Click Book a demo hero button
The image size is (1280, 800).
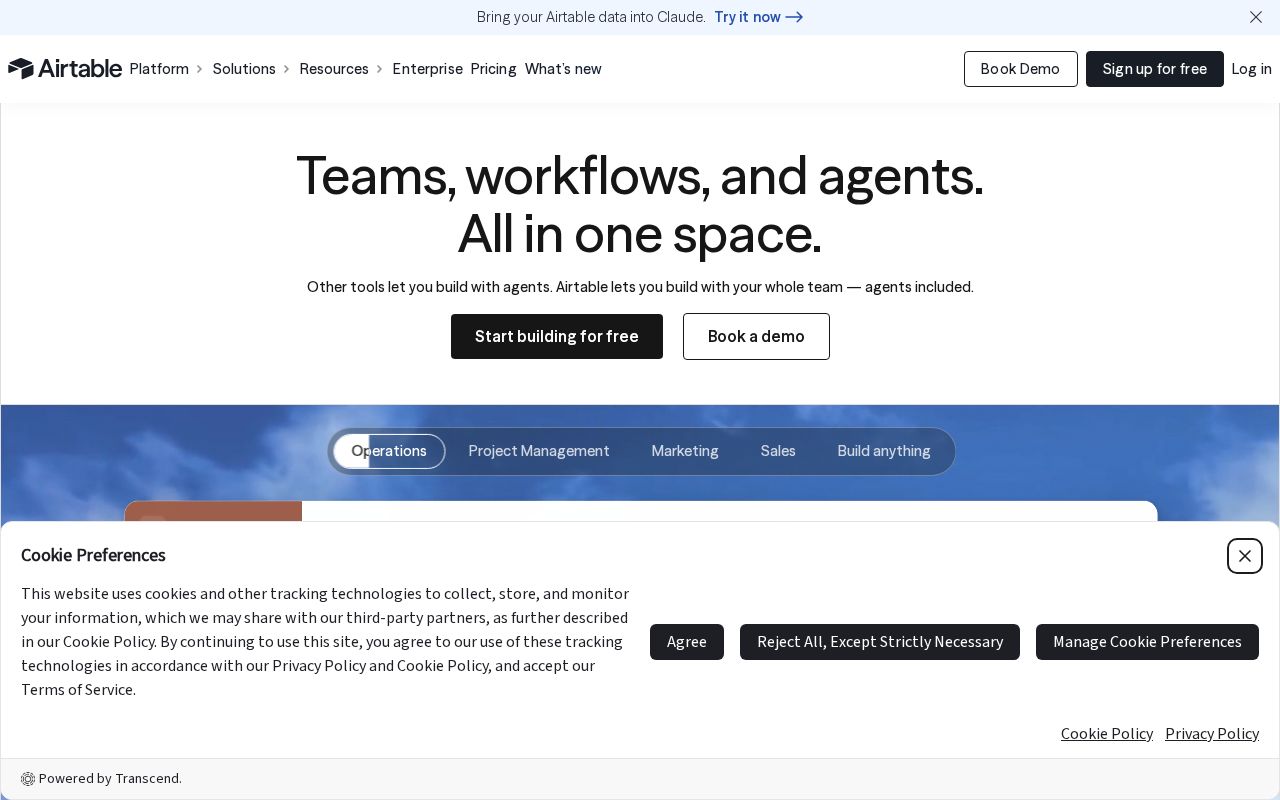756,336
